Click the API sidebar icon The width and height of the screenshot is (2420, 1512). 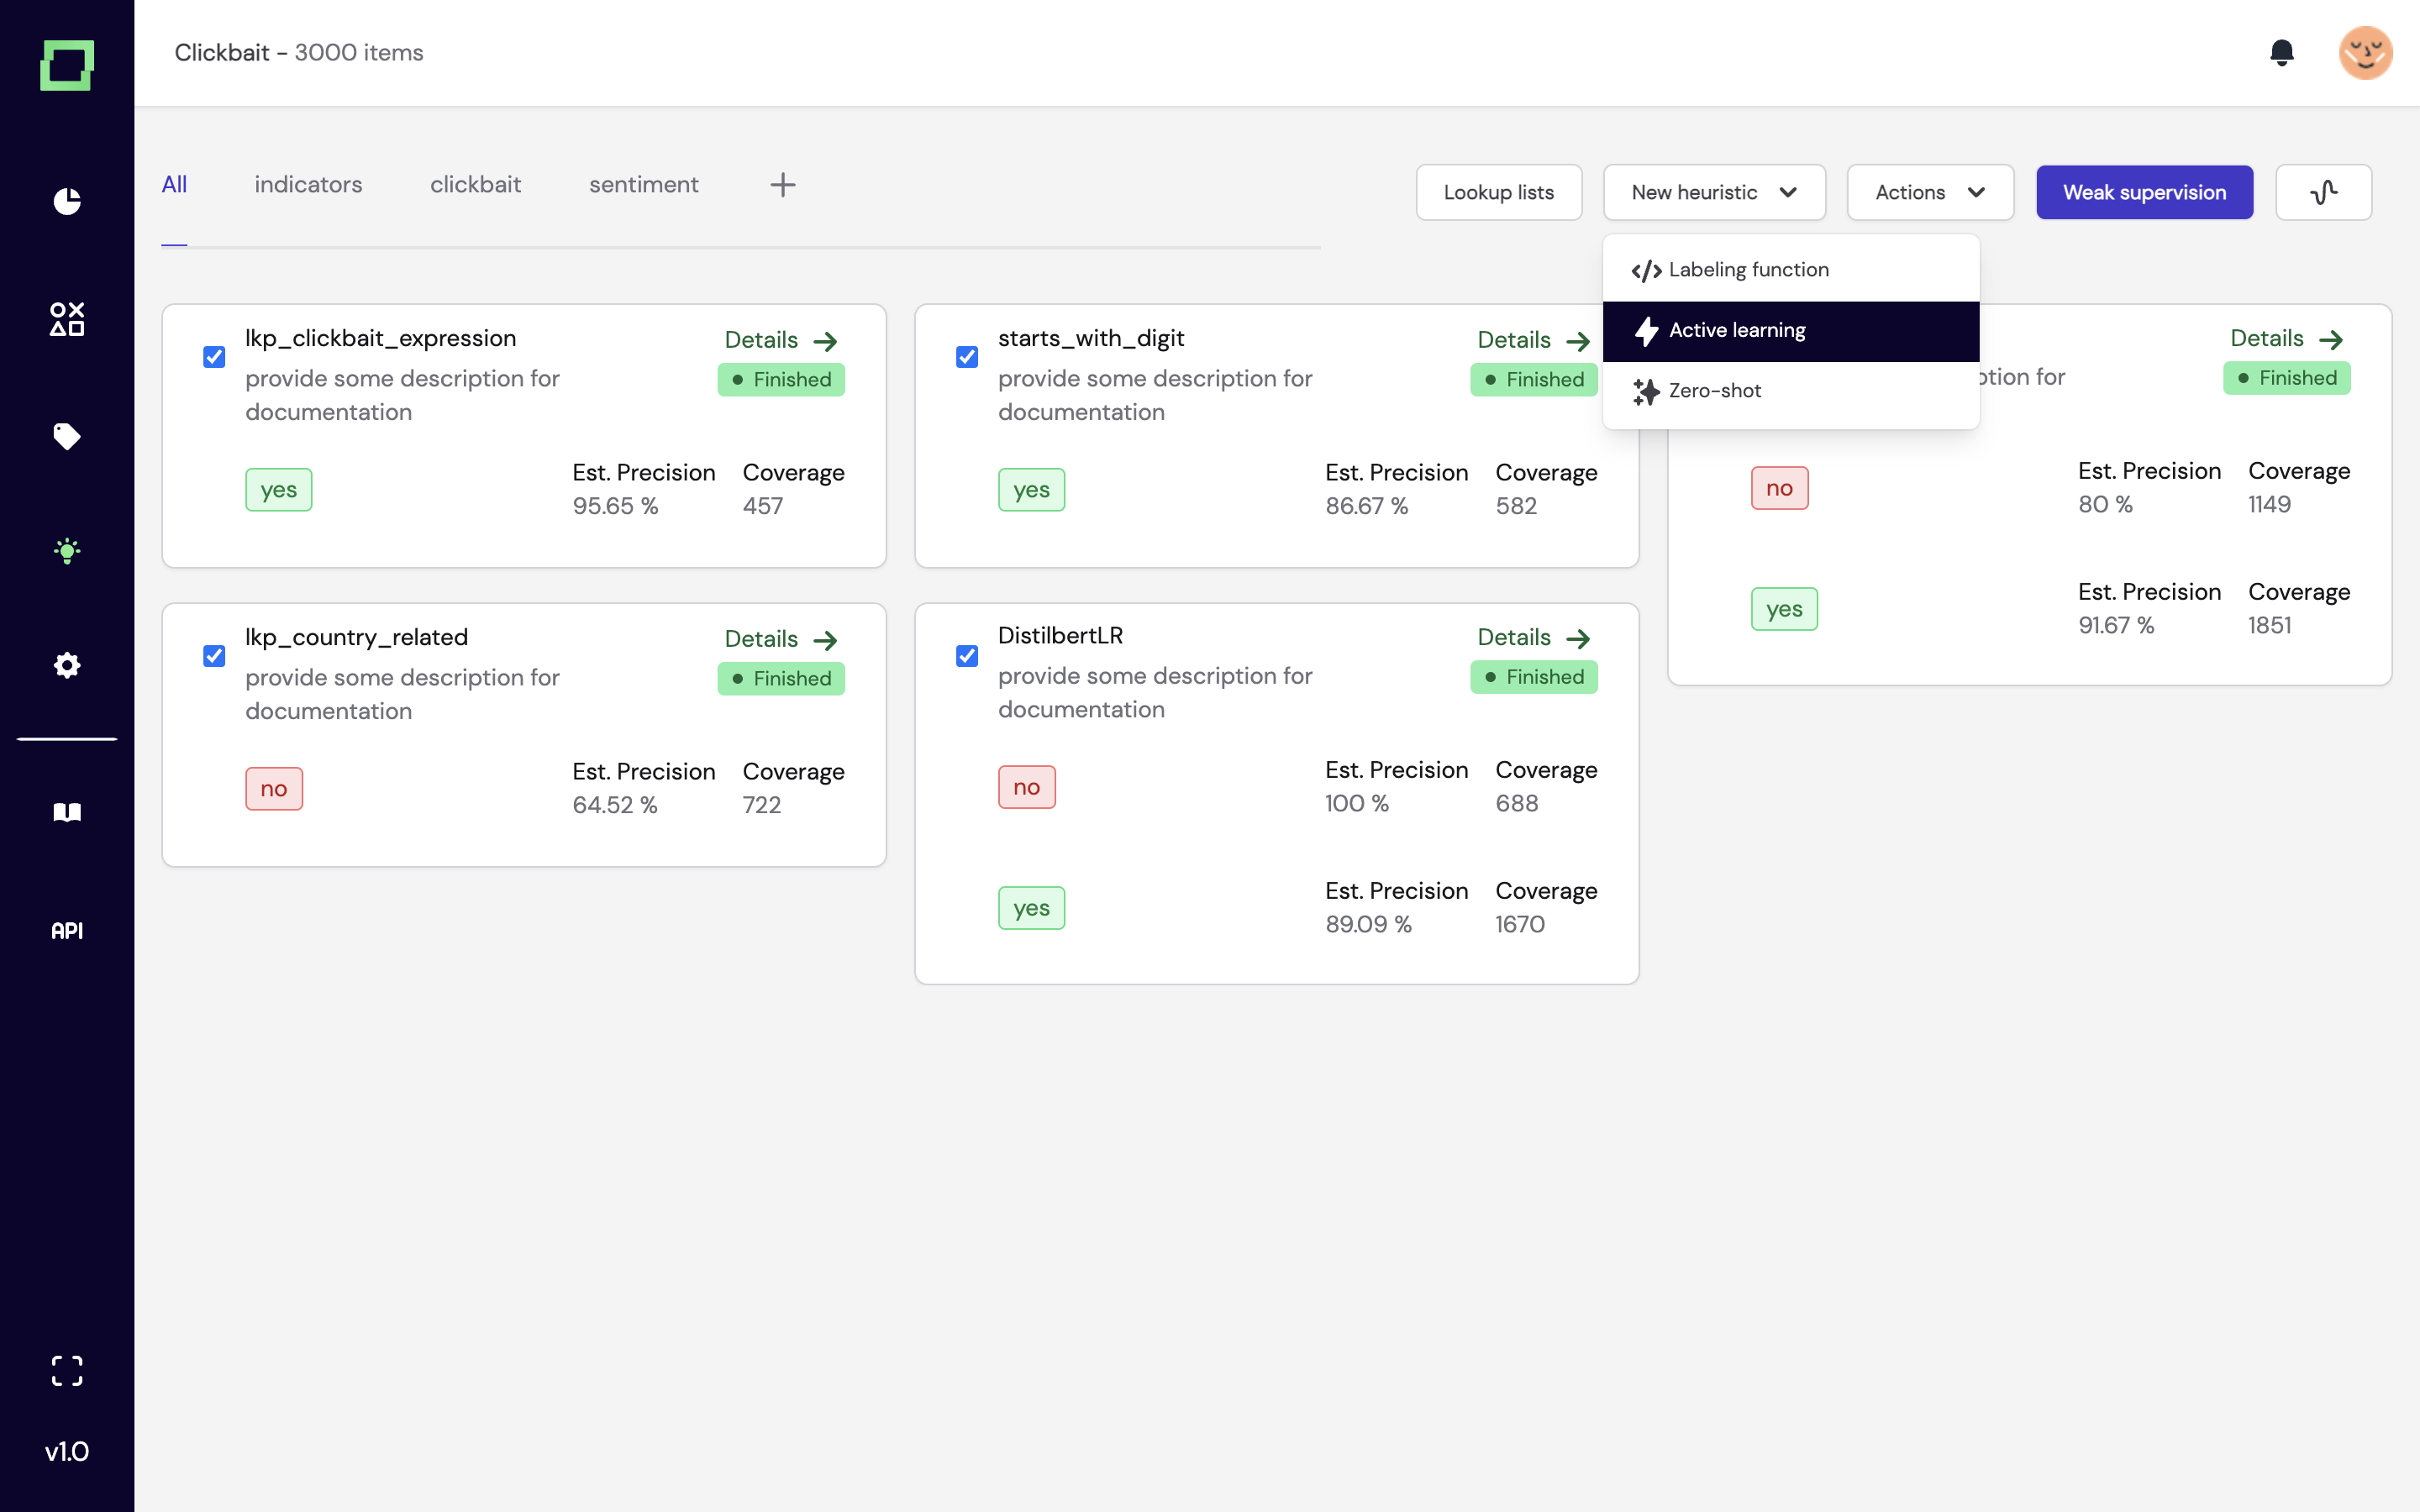click(67, 931)
